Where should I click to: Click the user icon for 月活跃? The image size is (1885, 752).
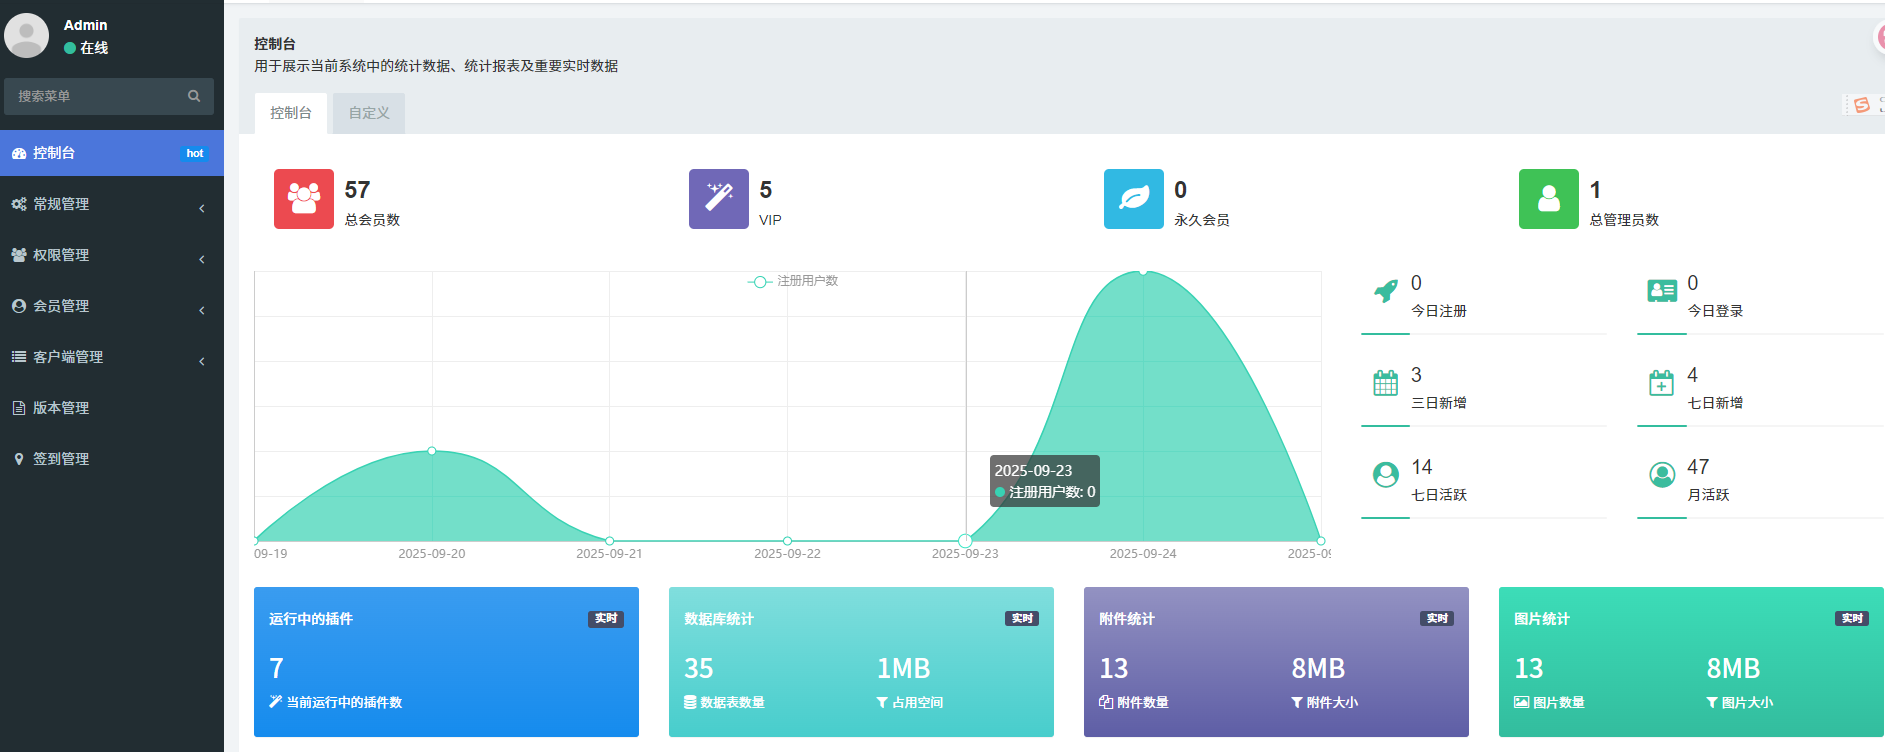coord(1661,475)
